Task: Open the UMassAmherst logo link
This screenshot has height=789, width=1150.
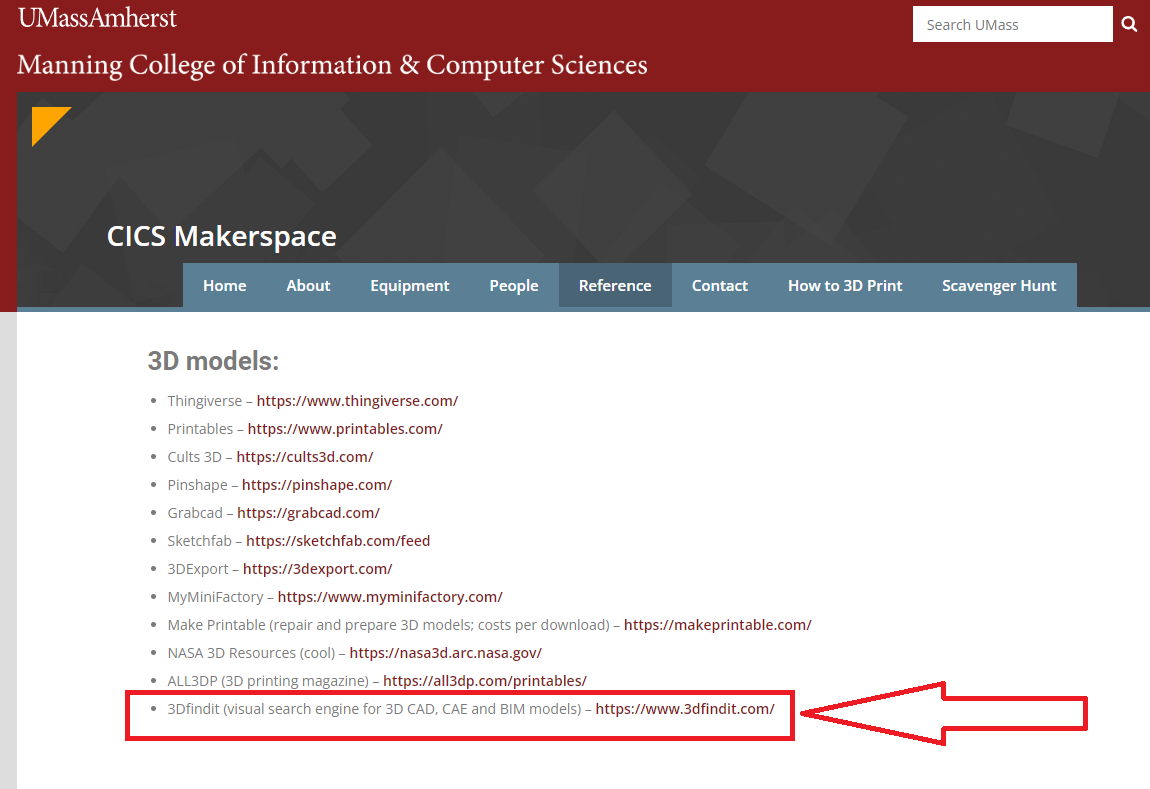Action: click(98, 18)
